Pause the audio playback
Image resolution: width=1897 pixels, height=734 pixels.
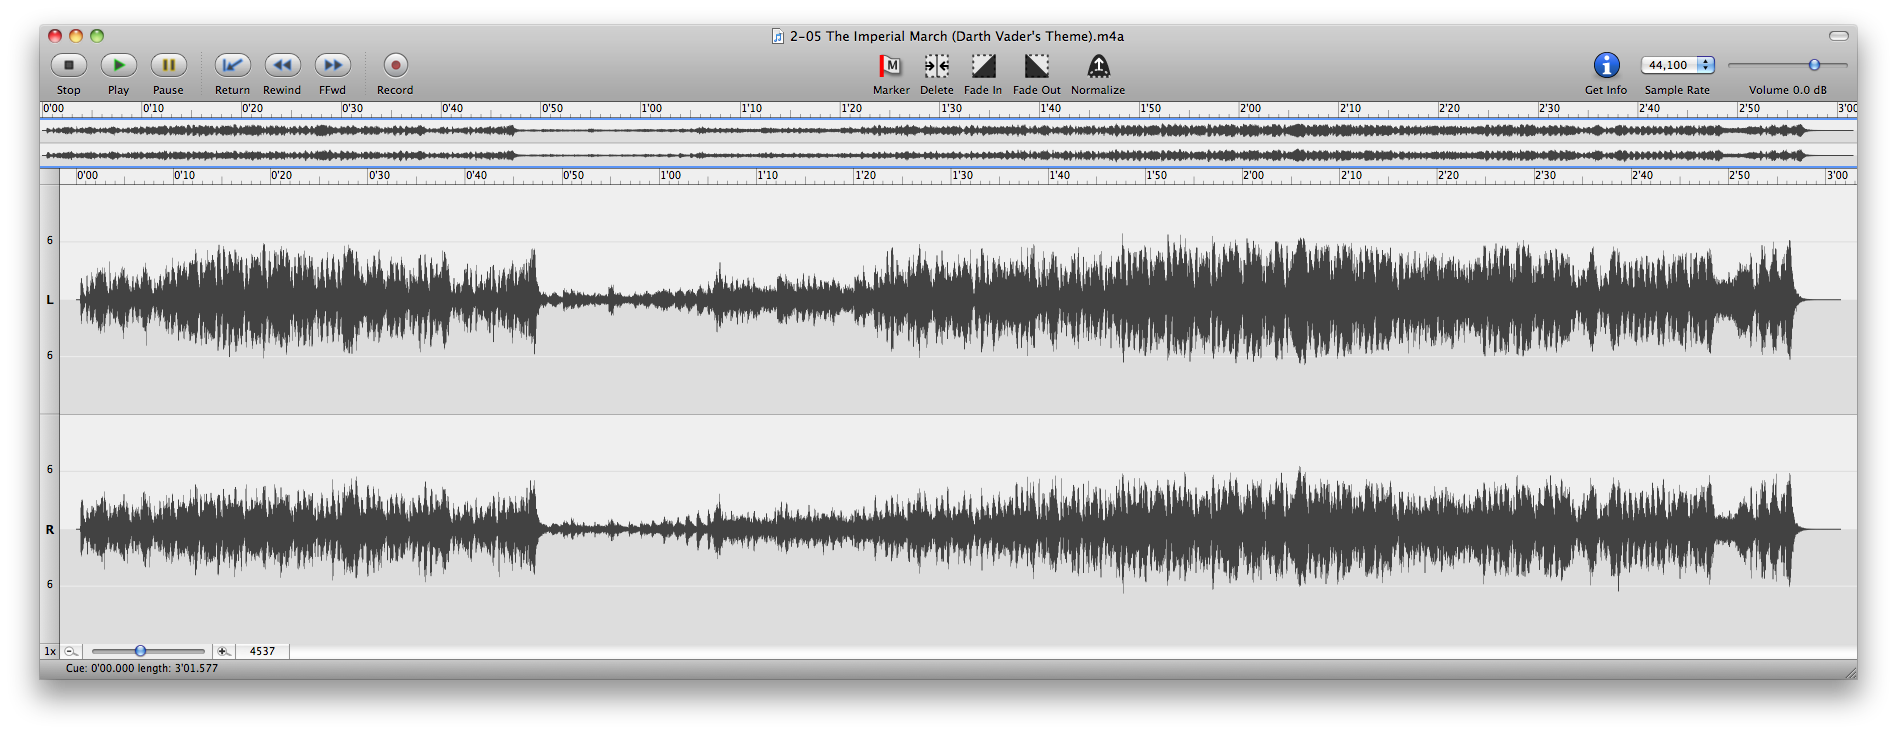click(x=169, y=65)
